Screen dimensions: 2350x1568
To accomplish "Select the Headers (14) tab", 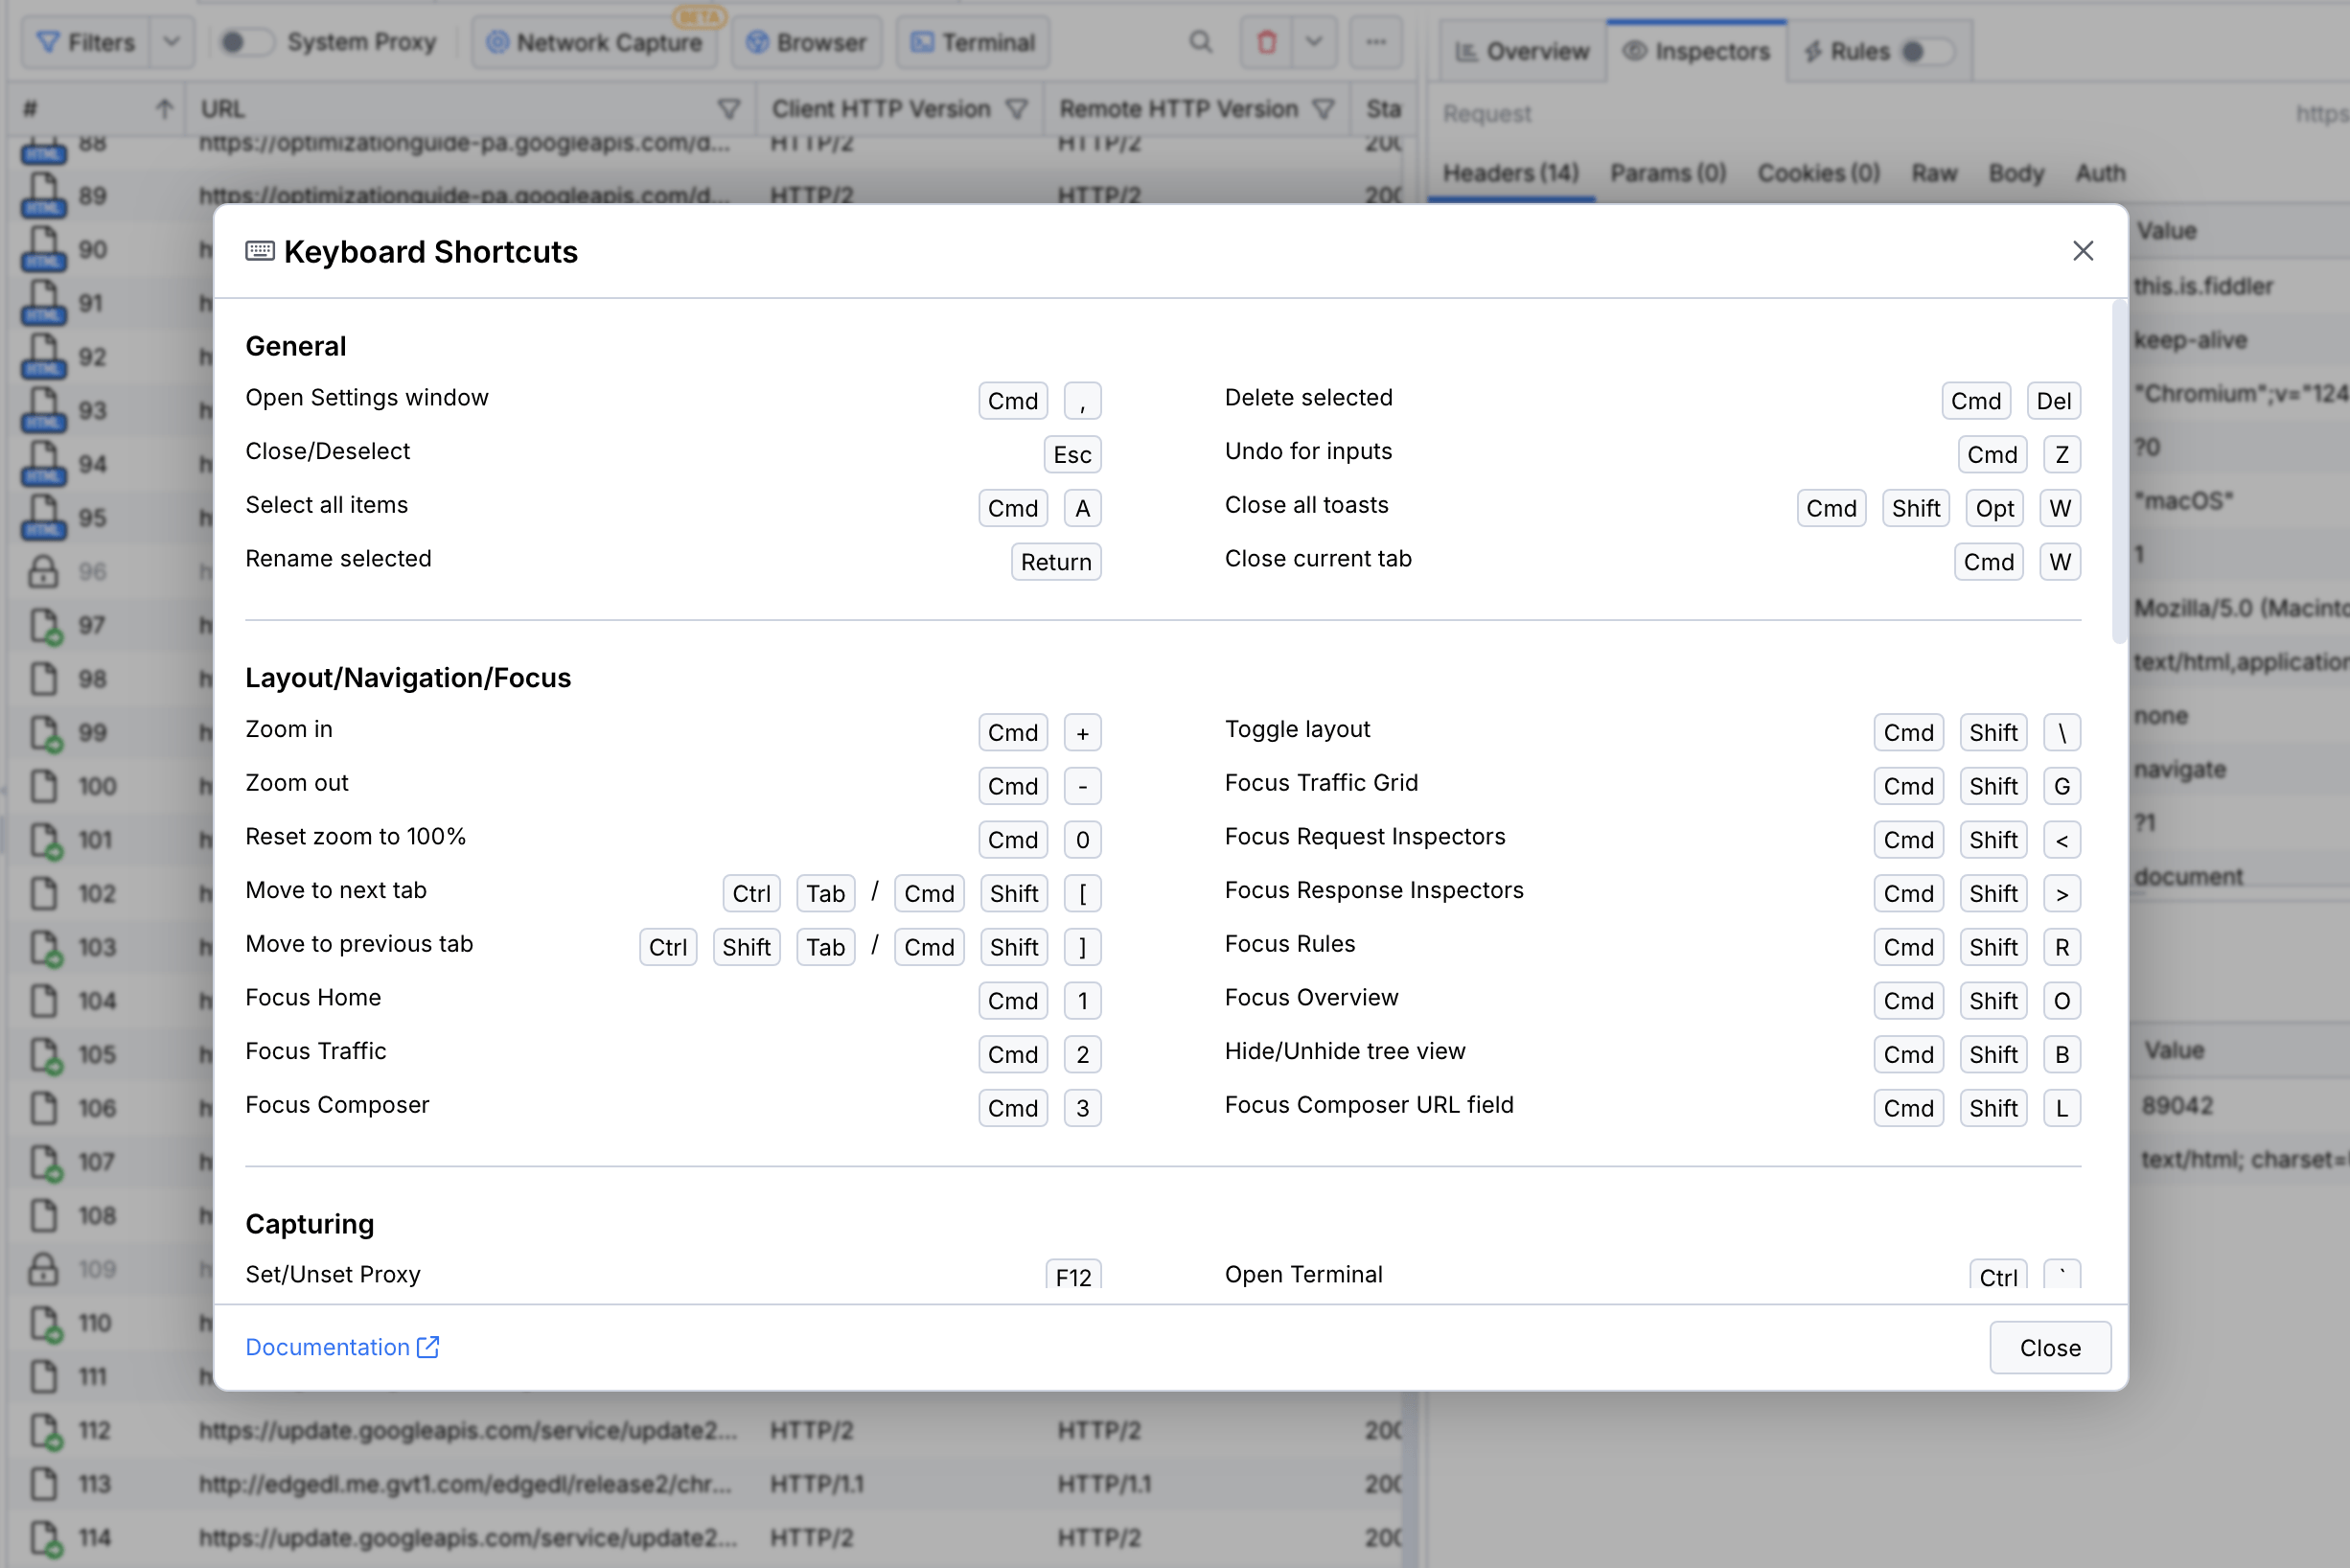I will coord(1510,173).
